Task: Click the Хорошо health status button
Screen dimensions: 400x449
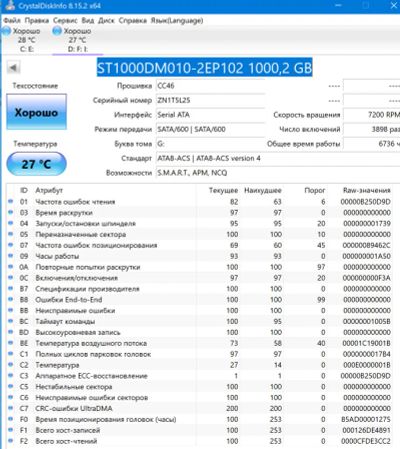Action: pyautogui.click(x=36, y=112)
